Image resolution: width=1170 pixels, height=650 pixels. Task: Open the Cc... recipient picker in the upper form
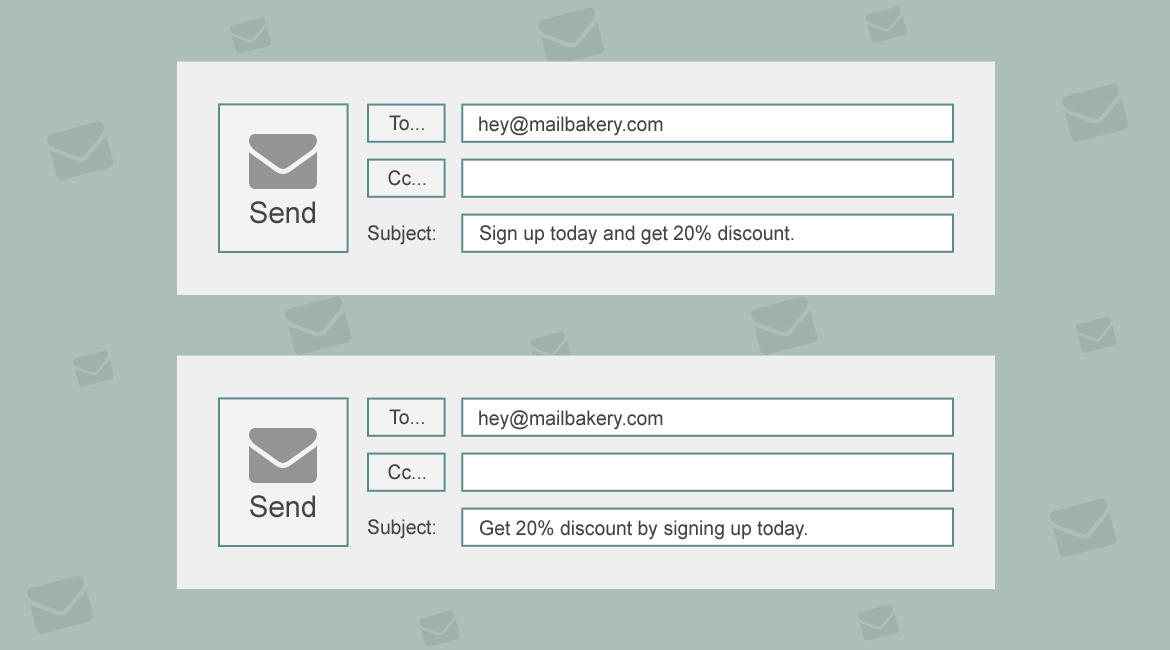coord(406,179)
